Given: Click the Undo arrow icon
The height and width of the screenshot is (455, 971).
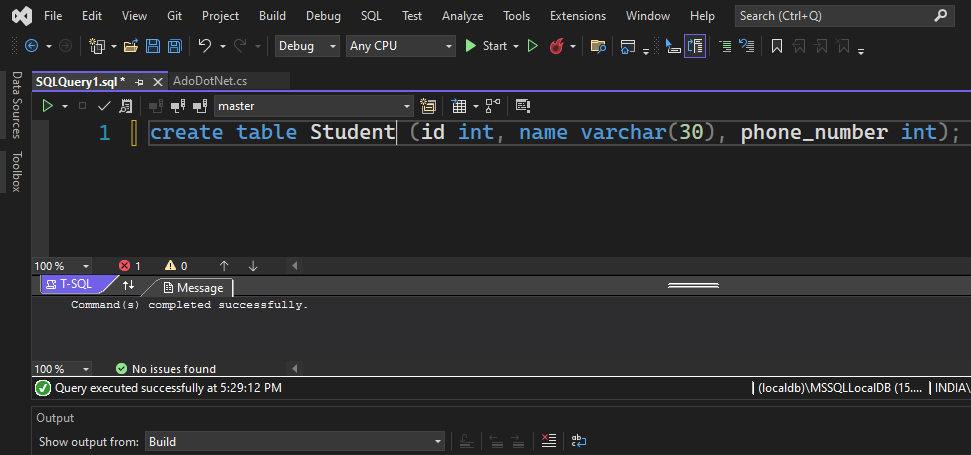Looking at the screenshot, I should tap(205, 46).
